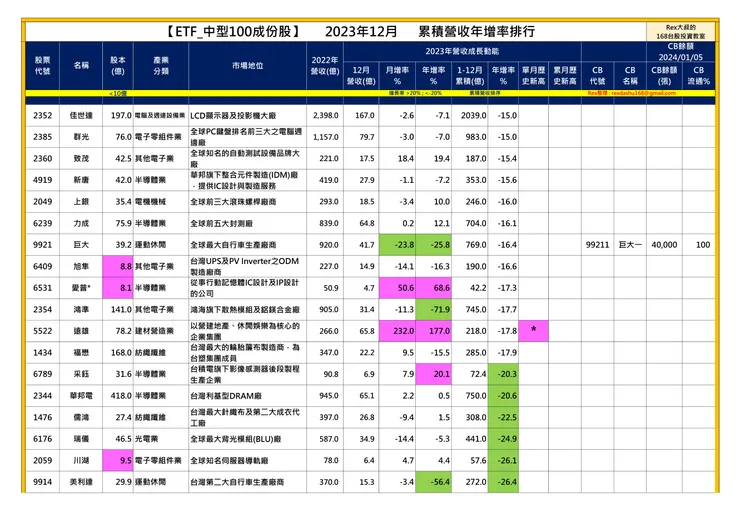Click the description 全球知名伺服器導軌廠
The width and height of the screenshot is (740, 523).
[x=229, y=460]
